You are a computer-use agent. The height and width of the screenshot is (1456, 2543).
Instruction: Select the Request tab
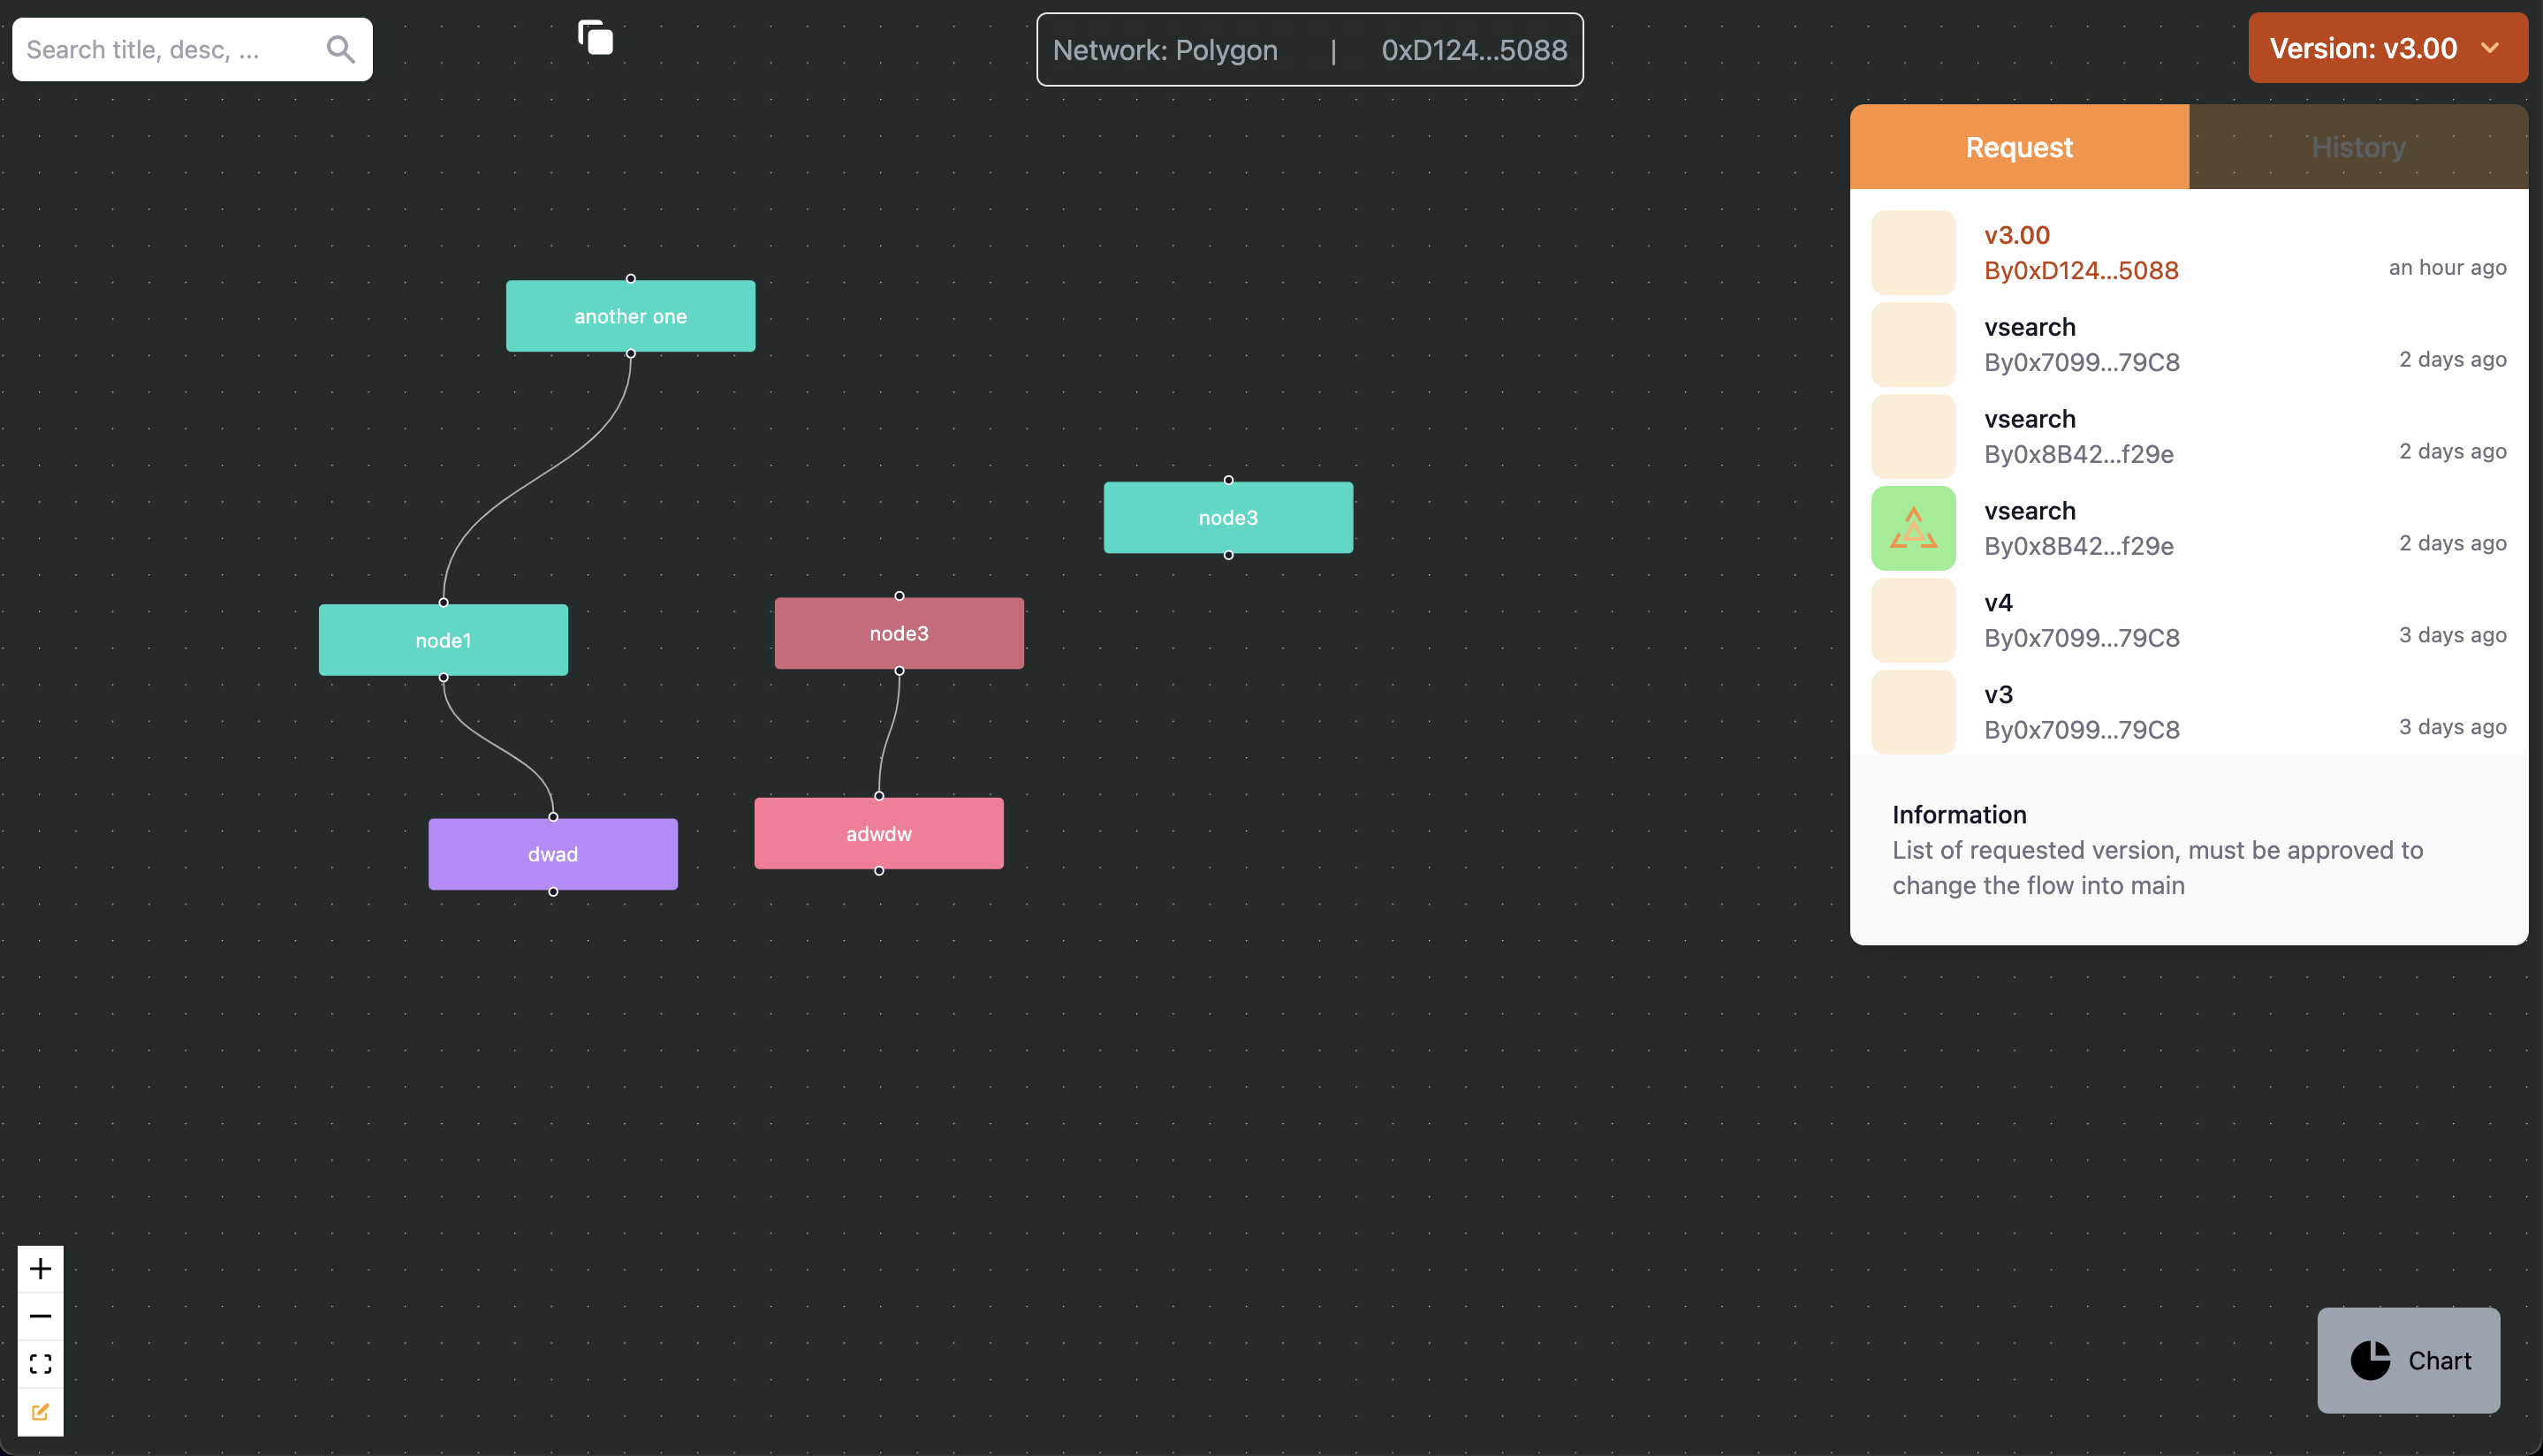pyautogui.click(x=2018, y=147)
